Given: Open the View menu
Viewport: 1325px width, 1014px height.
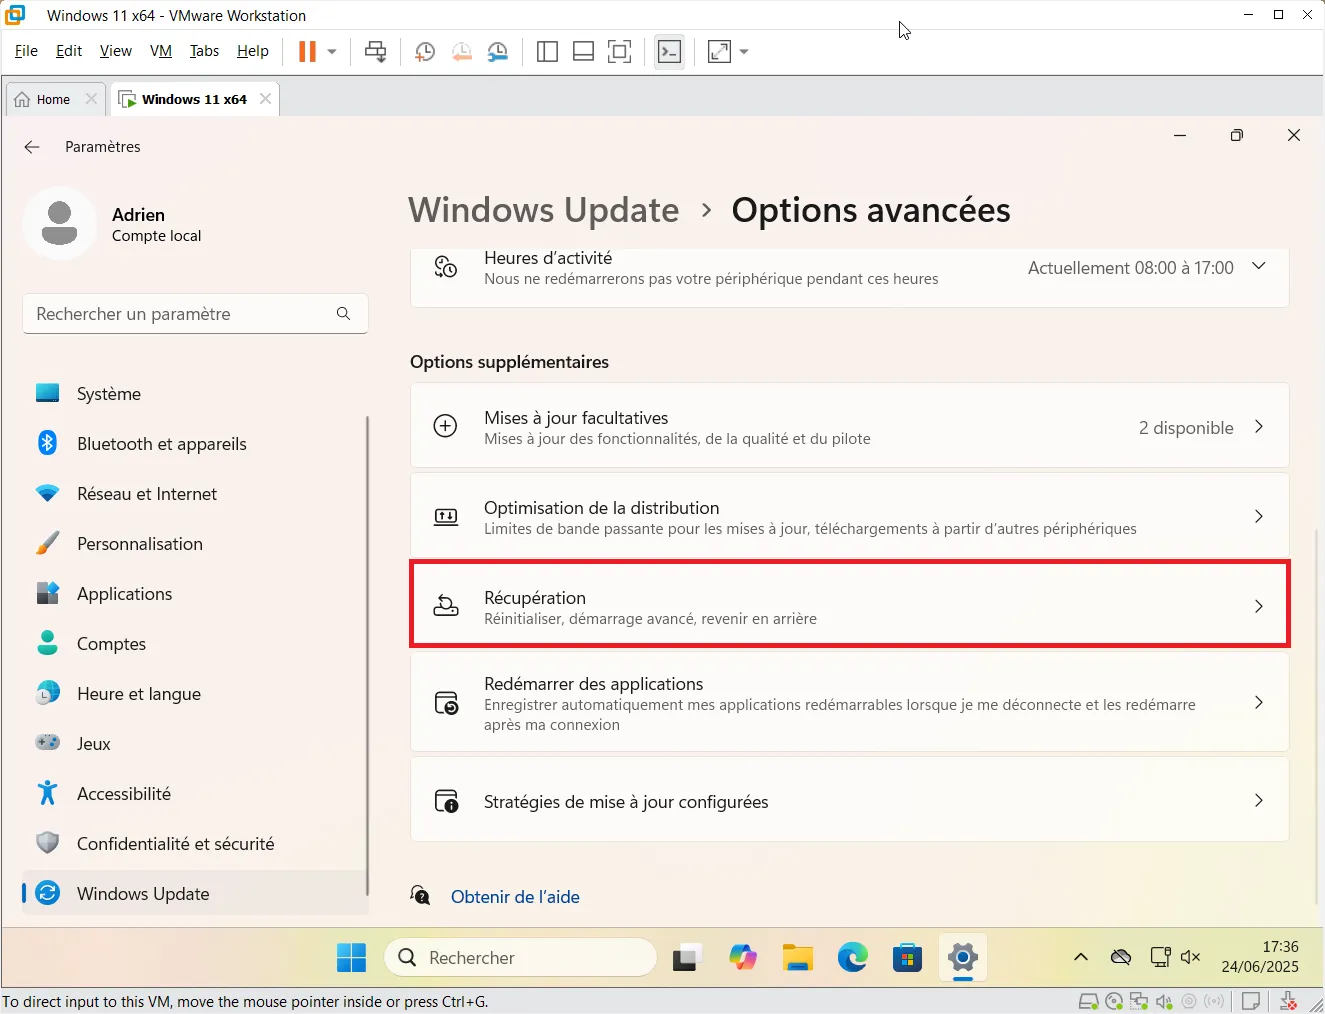Looking at the screenshot, I should (x=115, y=51).
